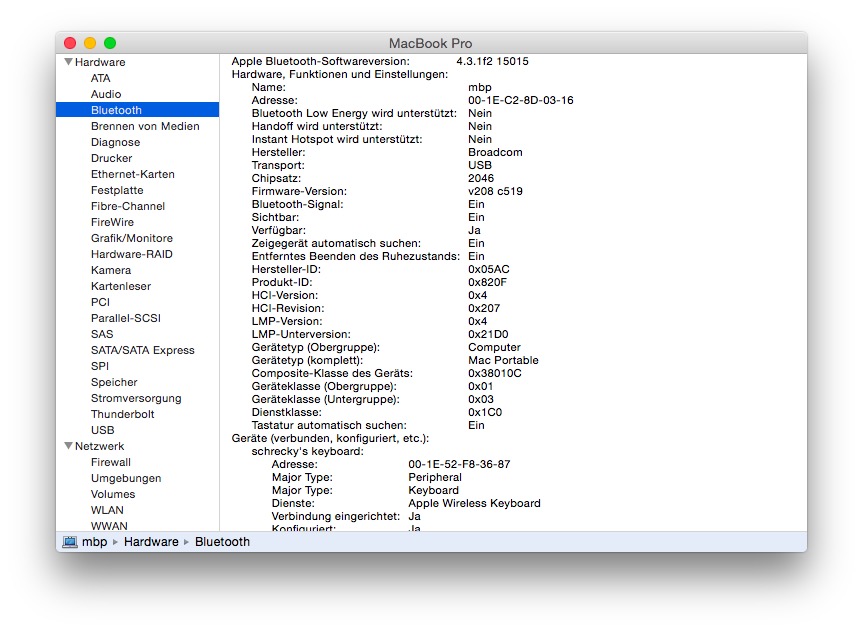
Task: Open Grafik/Monitore category
Action: [x=132, y=238]
